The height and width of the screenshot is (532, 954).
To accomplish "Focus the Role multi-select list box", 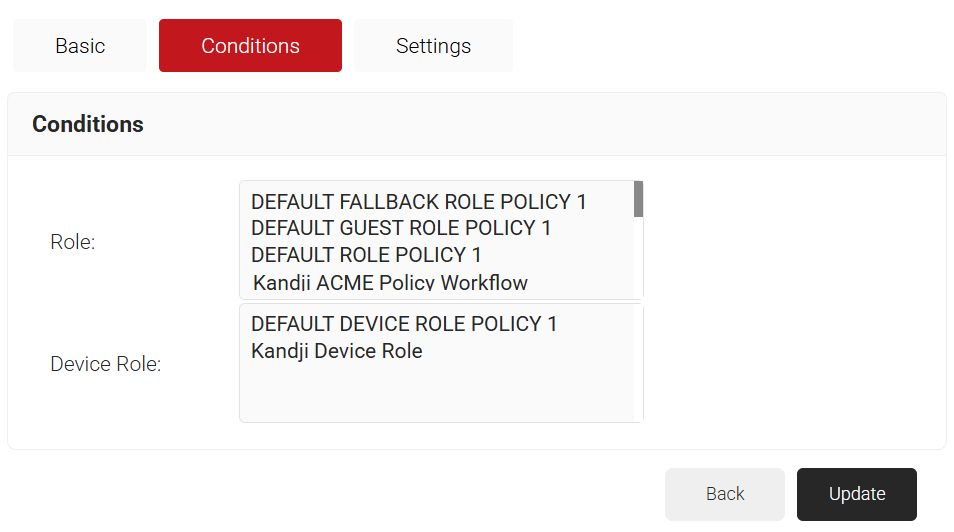I will click(x=441, y=240).
